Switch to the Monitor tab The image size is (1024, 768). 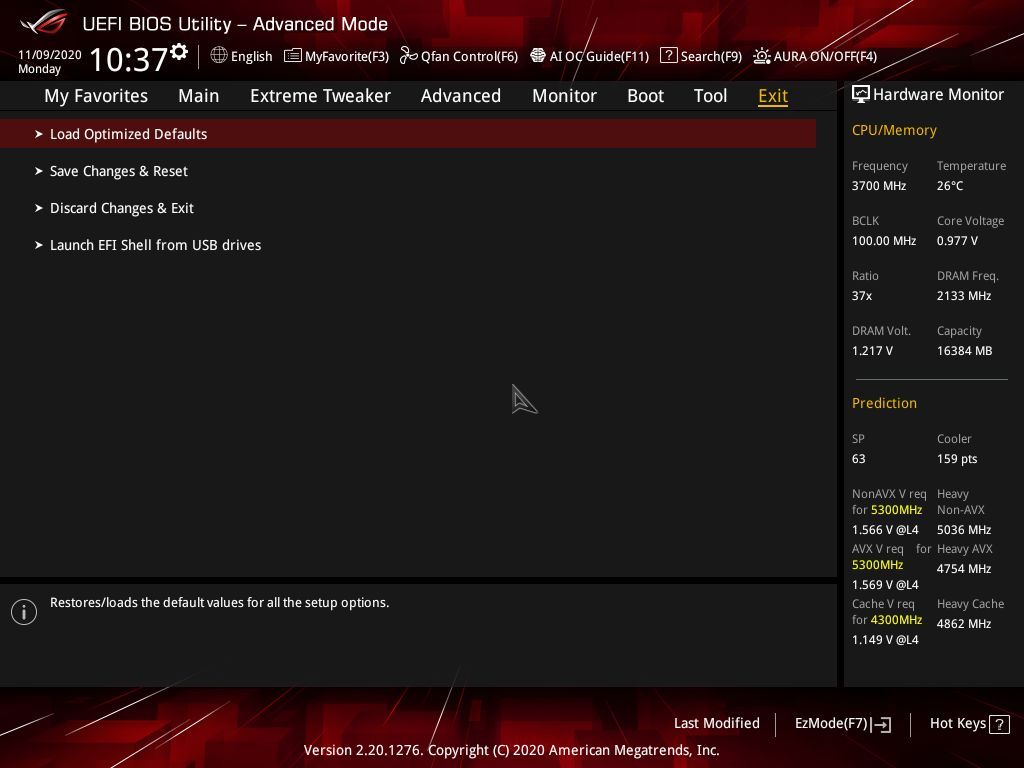tap(564, 96)
